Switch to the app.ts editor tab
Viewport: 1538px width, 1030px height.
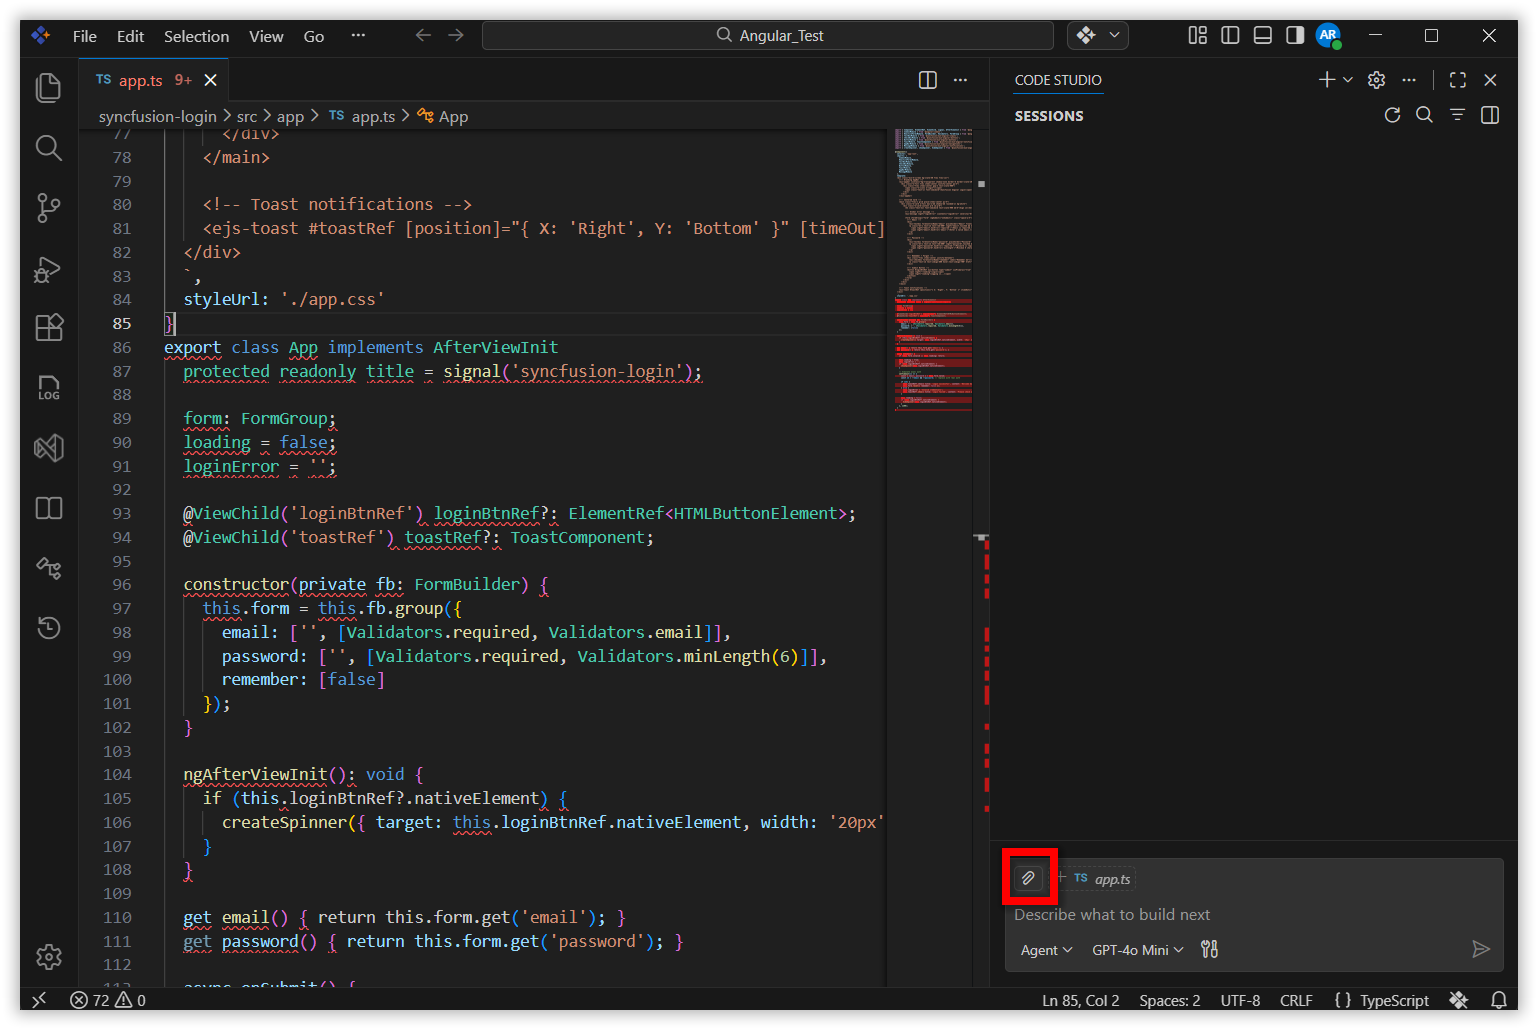[x=140, y=80]
